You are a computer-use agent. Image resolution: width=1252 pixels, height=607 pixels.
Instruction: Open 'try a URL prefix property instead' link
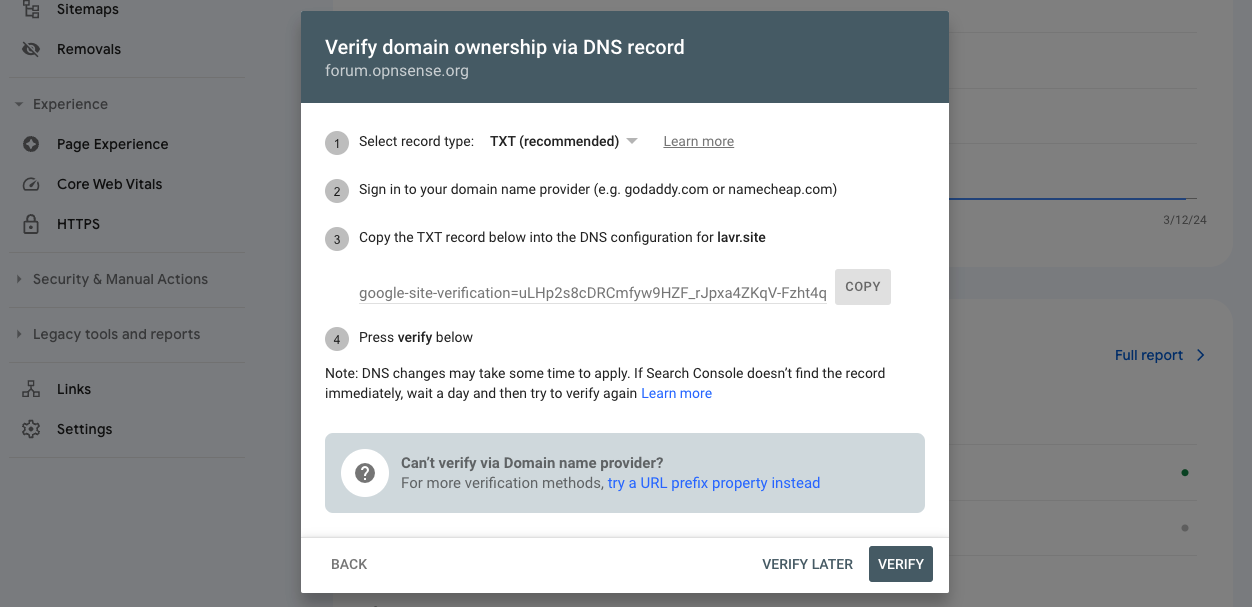[x=713, y=483]
